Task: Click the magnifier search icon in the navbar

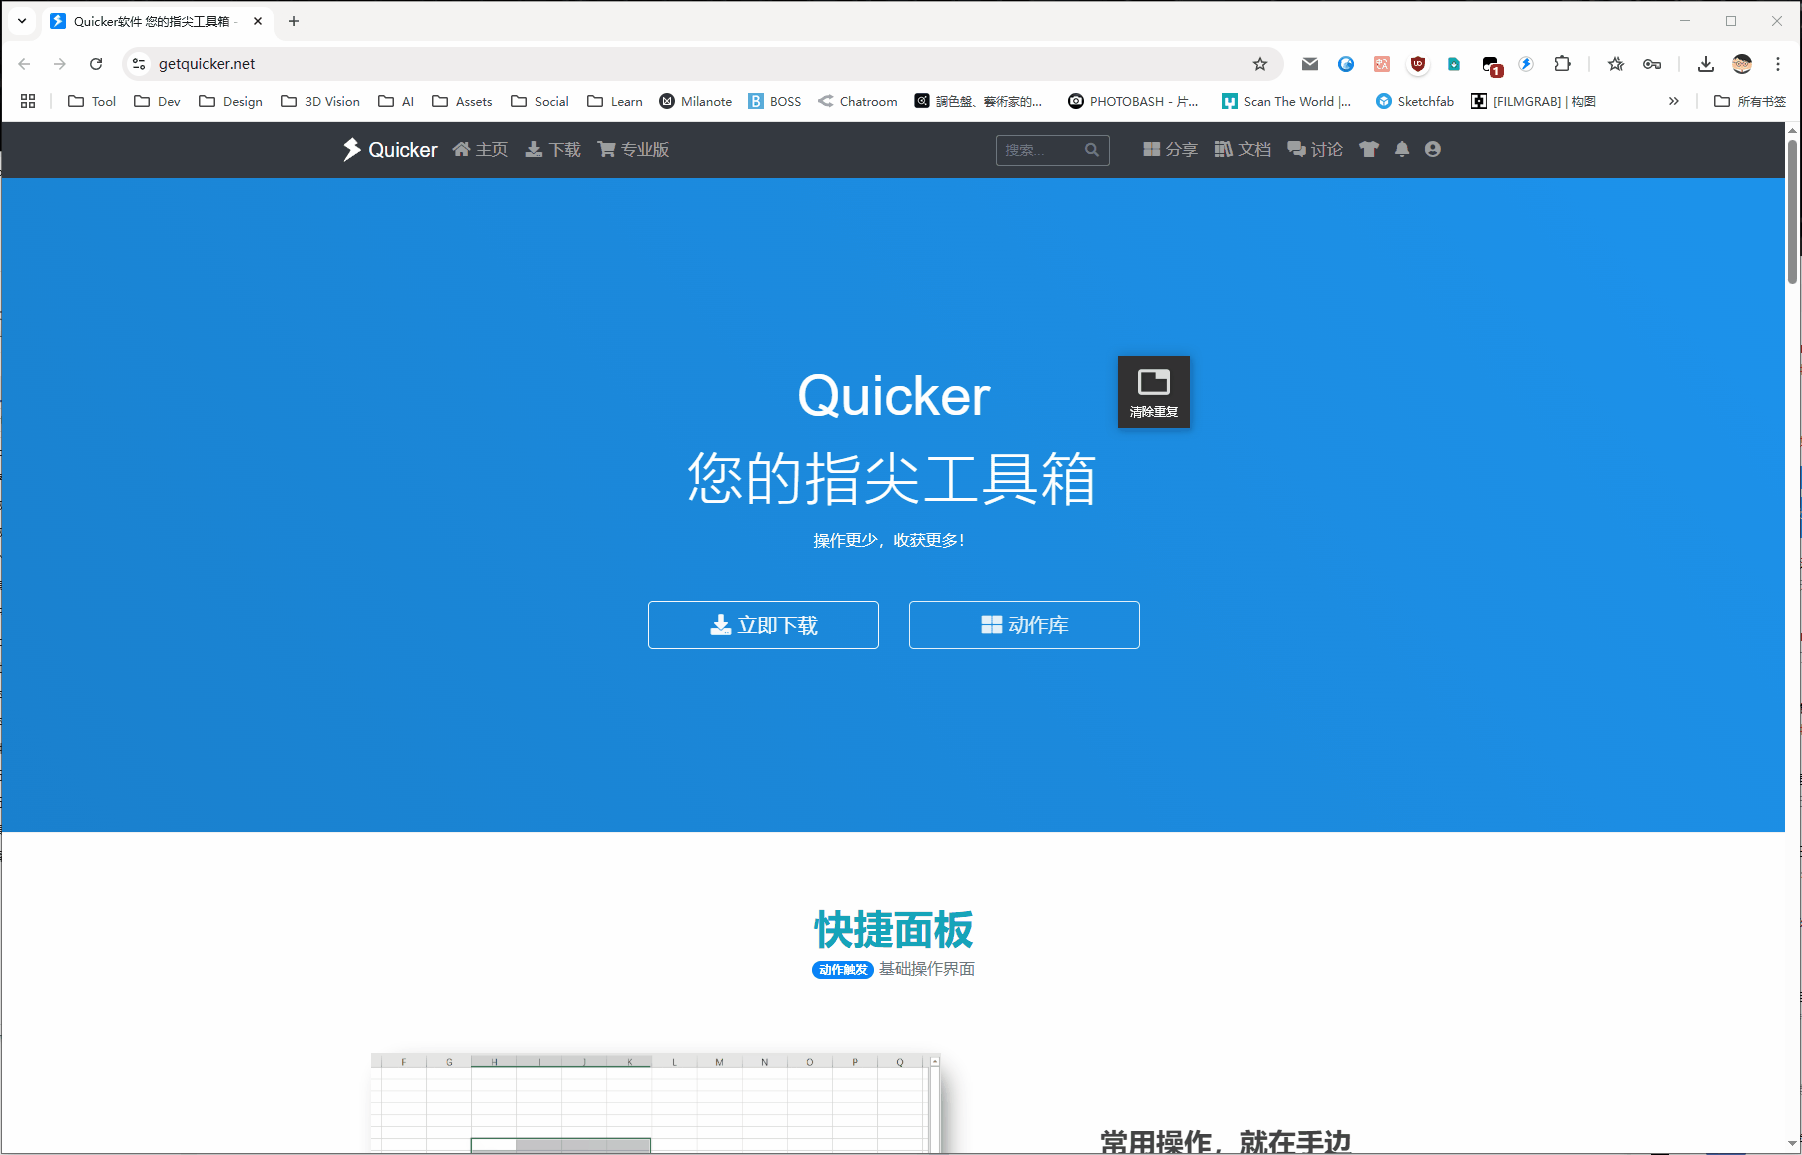Action: click(1092, 150)
